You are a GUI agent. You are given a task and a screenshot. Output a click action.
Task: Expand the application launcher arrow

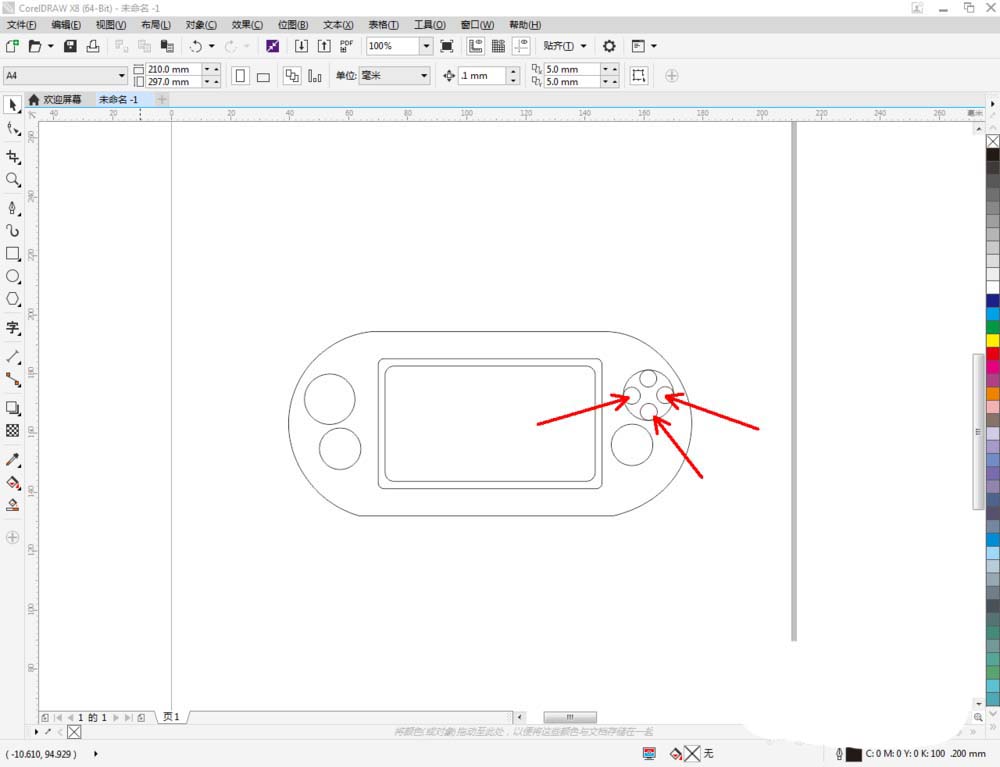(654, 46)
